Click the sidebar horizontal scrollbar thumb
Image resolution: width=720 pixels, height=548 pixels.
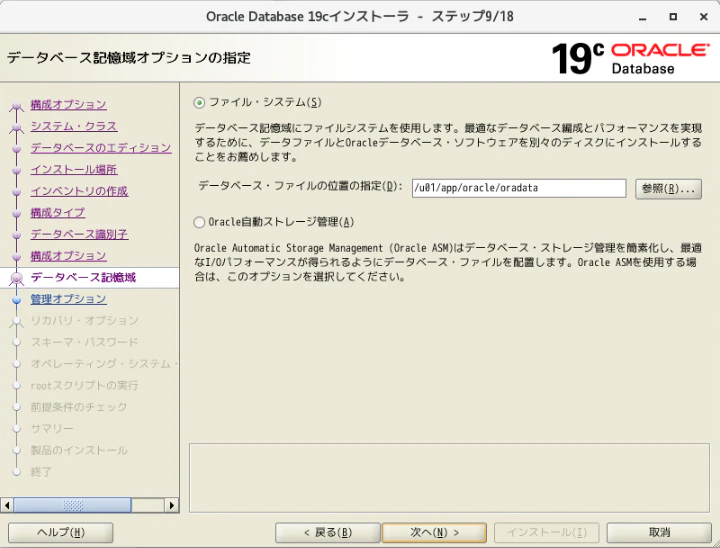[72, 505]
